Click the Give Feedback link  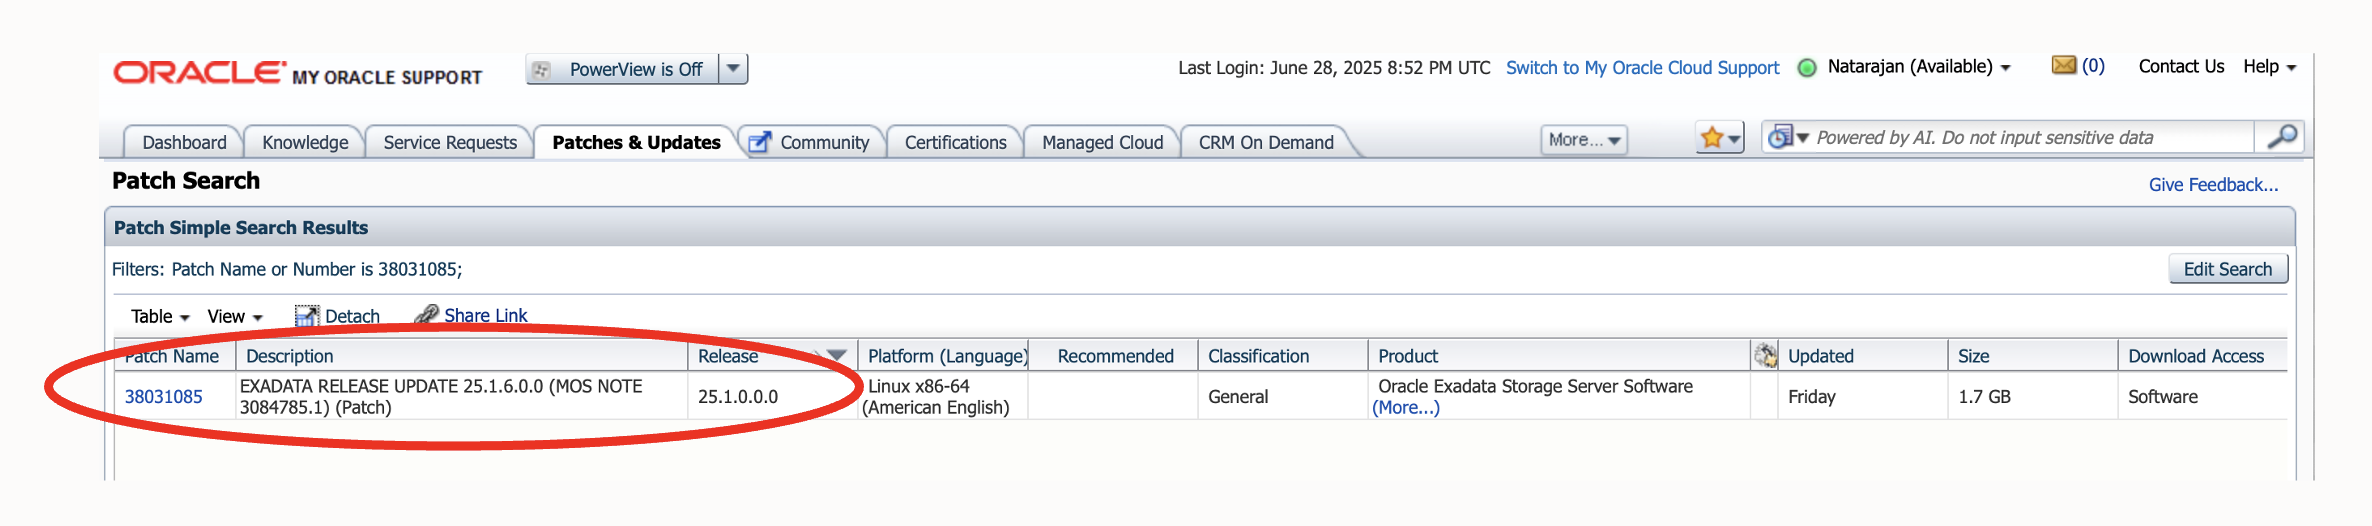[x=2213, y=185]
